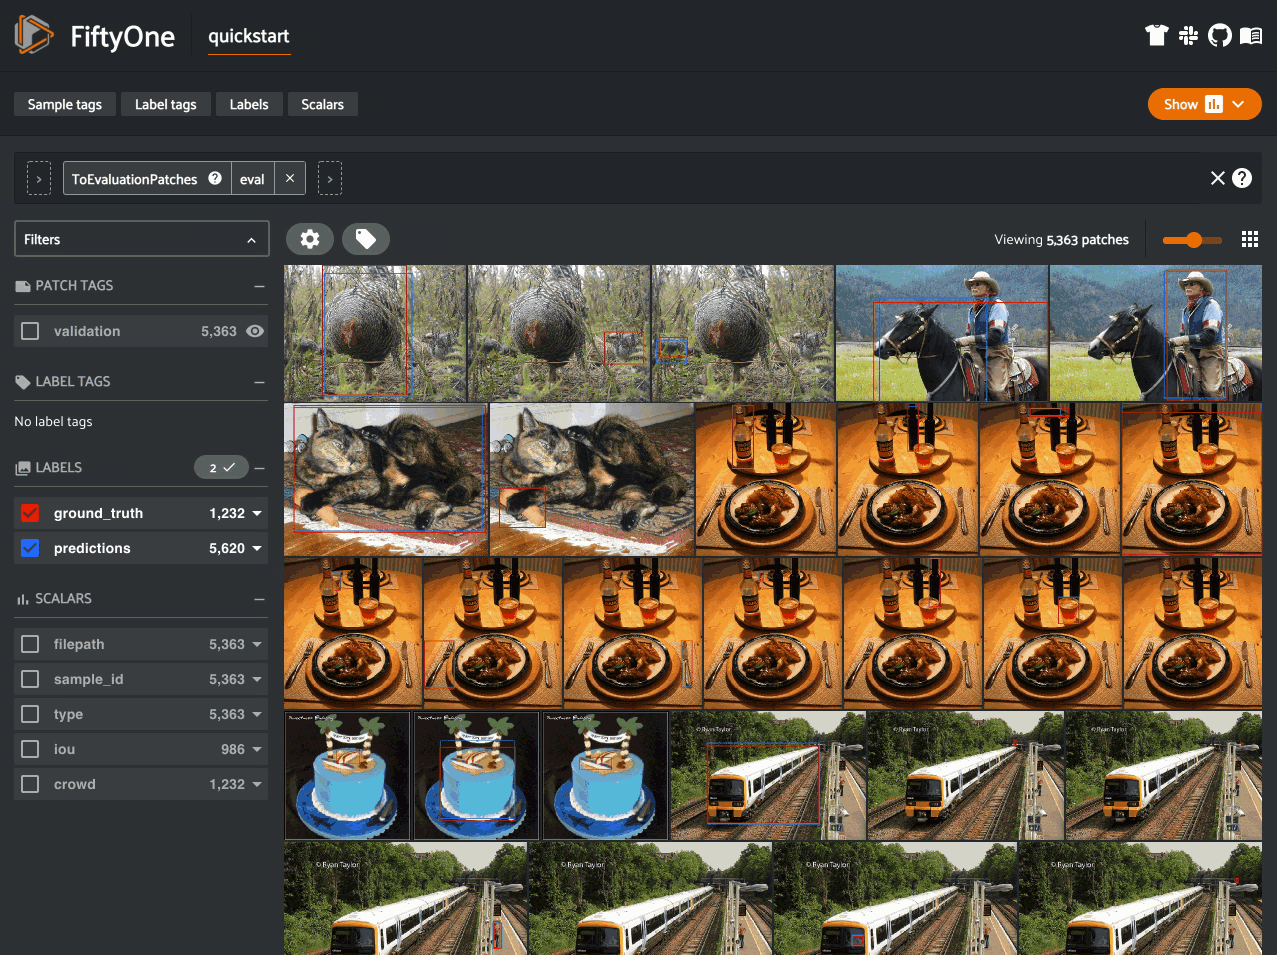Click the orange Show button

pos(1205,104)
